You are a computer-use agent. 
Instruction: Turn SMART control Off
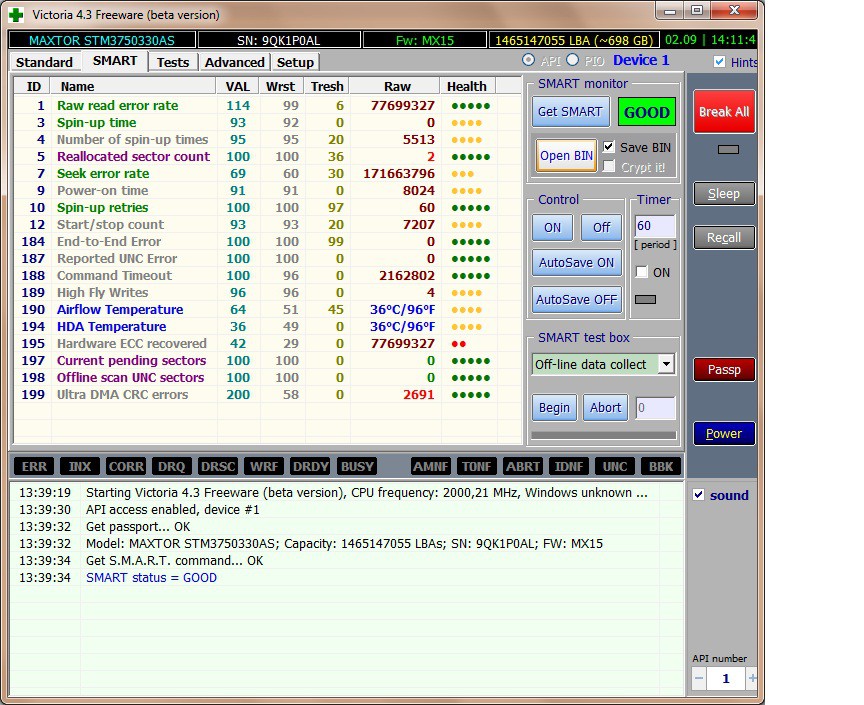click(x=601, y=228)
